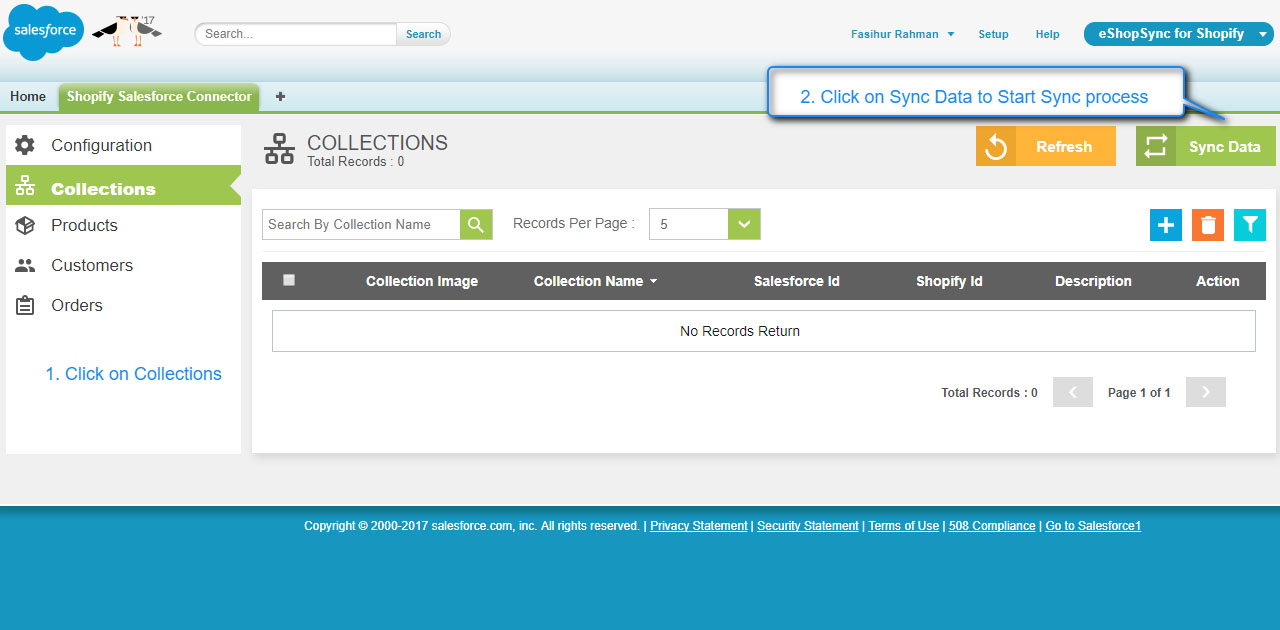Go to previous page arrow
This screenshot has height=630, width=1280.
[x=1073, y=392]
